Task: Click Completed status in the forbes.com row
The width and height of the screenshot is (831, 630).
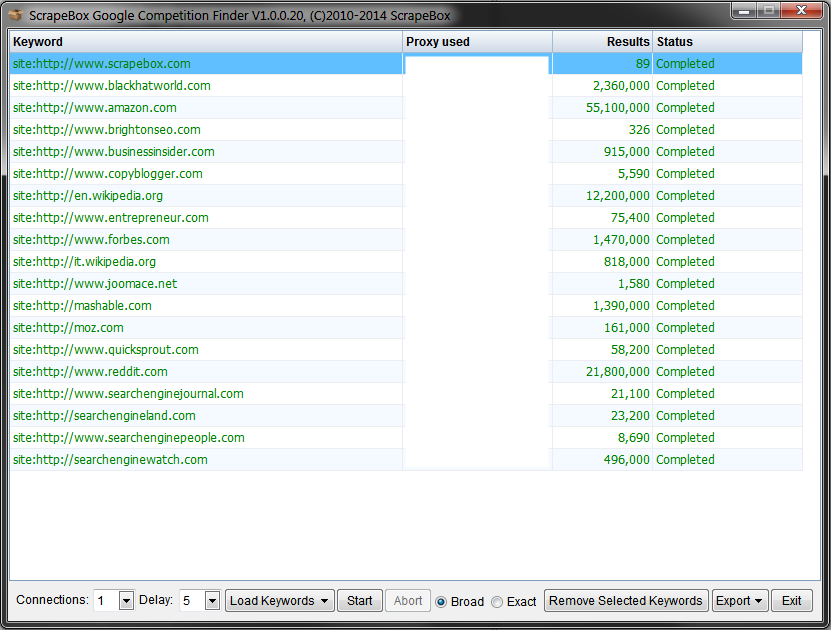Action: (685, 240)
